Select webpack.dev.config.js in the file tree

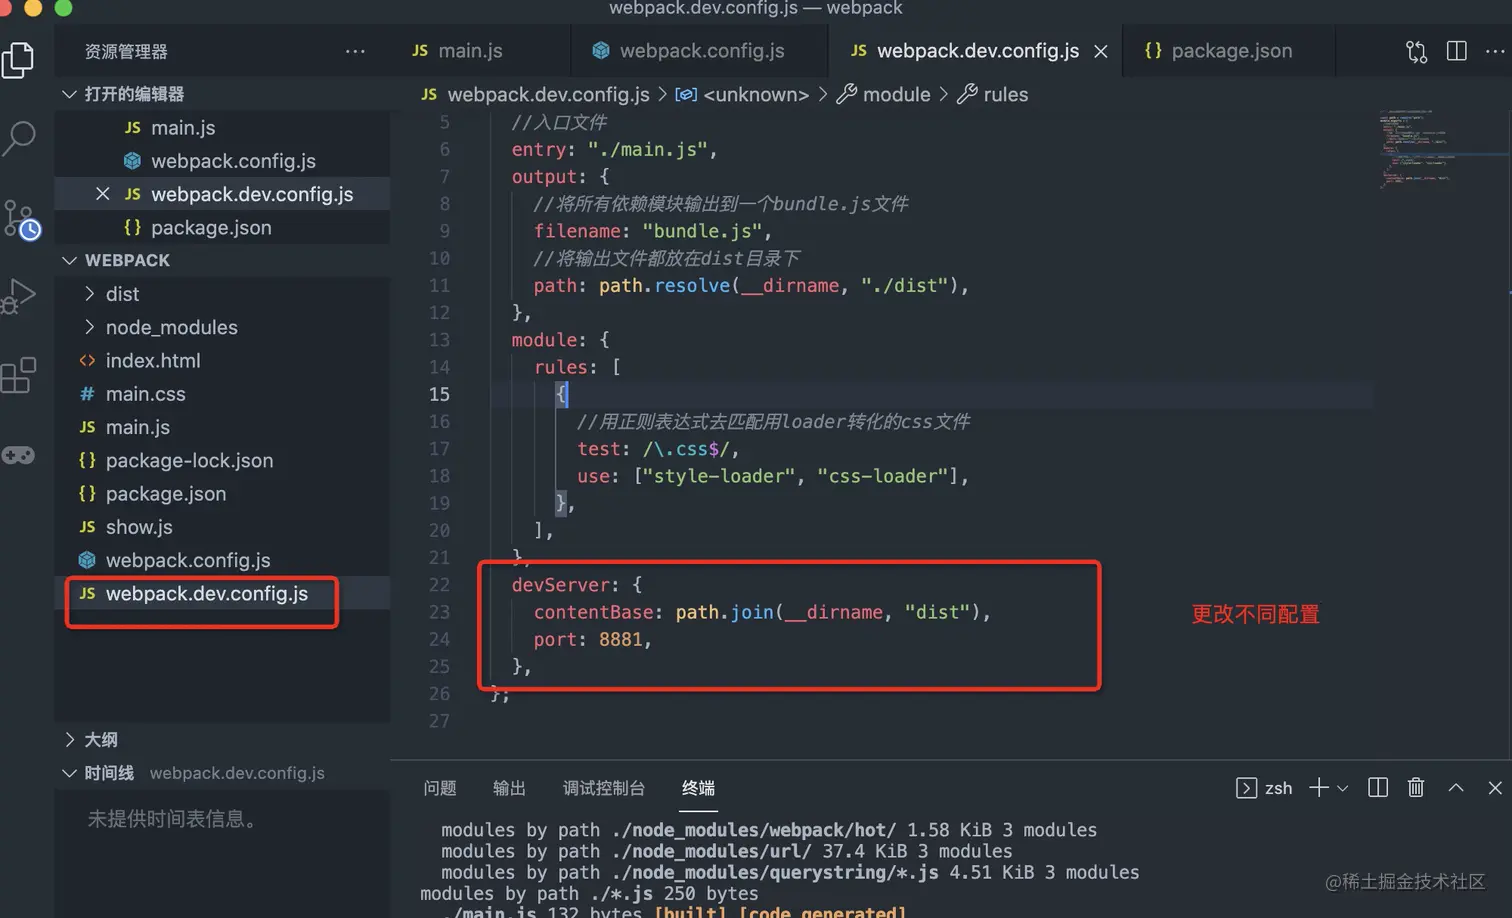(x=222, y=594)
